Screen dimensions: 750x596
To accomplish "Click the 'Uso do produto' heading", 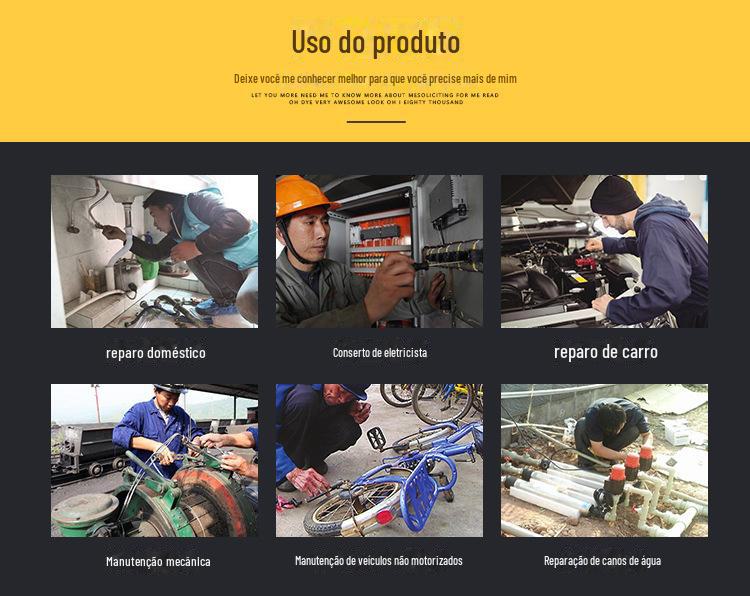I will tap(375, 42).
